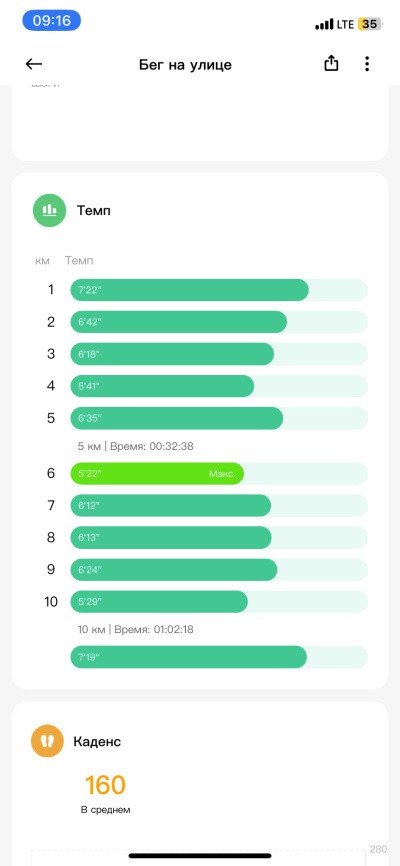
Task: Open the three-dot more options menu
Action: pos(367,64)
